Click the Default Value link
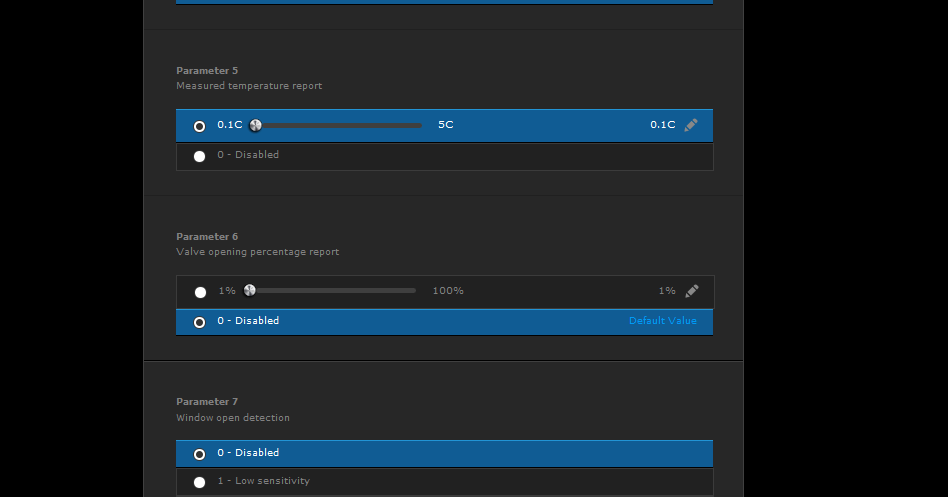The image size is (948, 497). [663, 320]
